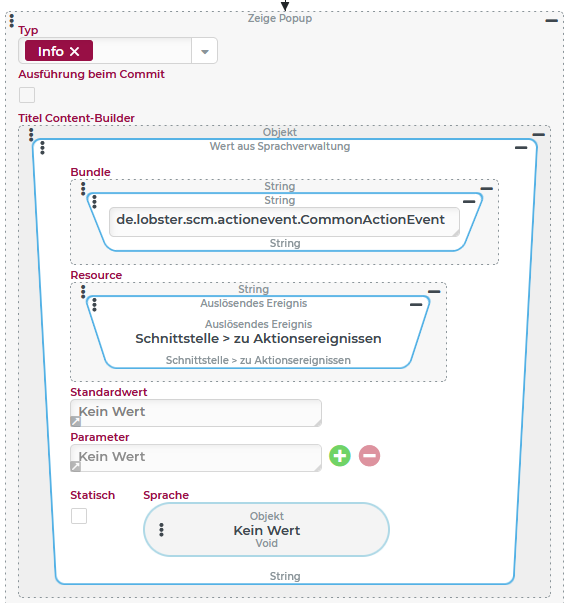Open the Auslösendes Ereignis block's three-dot menu
This screenshot has width=567, height=603.
point(95,305)
